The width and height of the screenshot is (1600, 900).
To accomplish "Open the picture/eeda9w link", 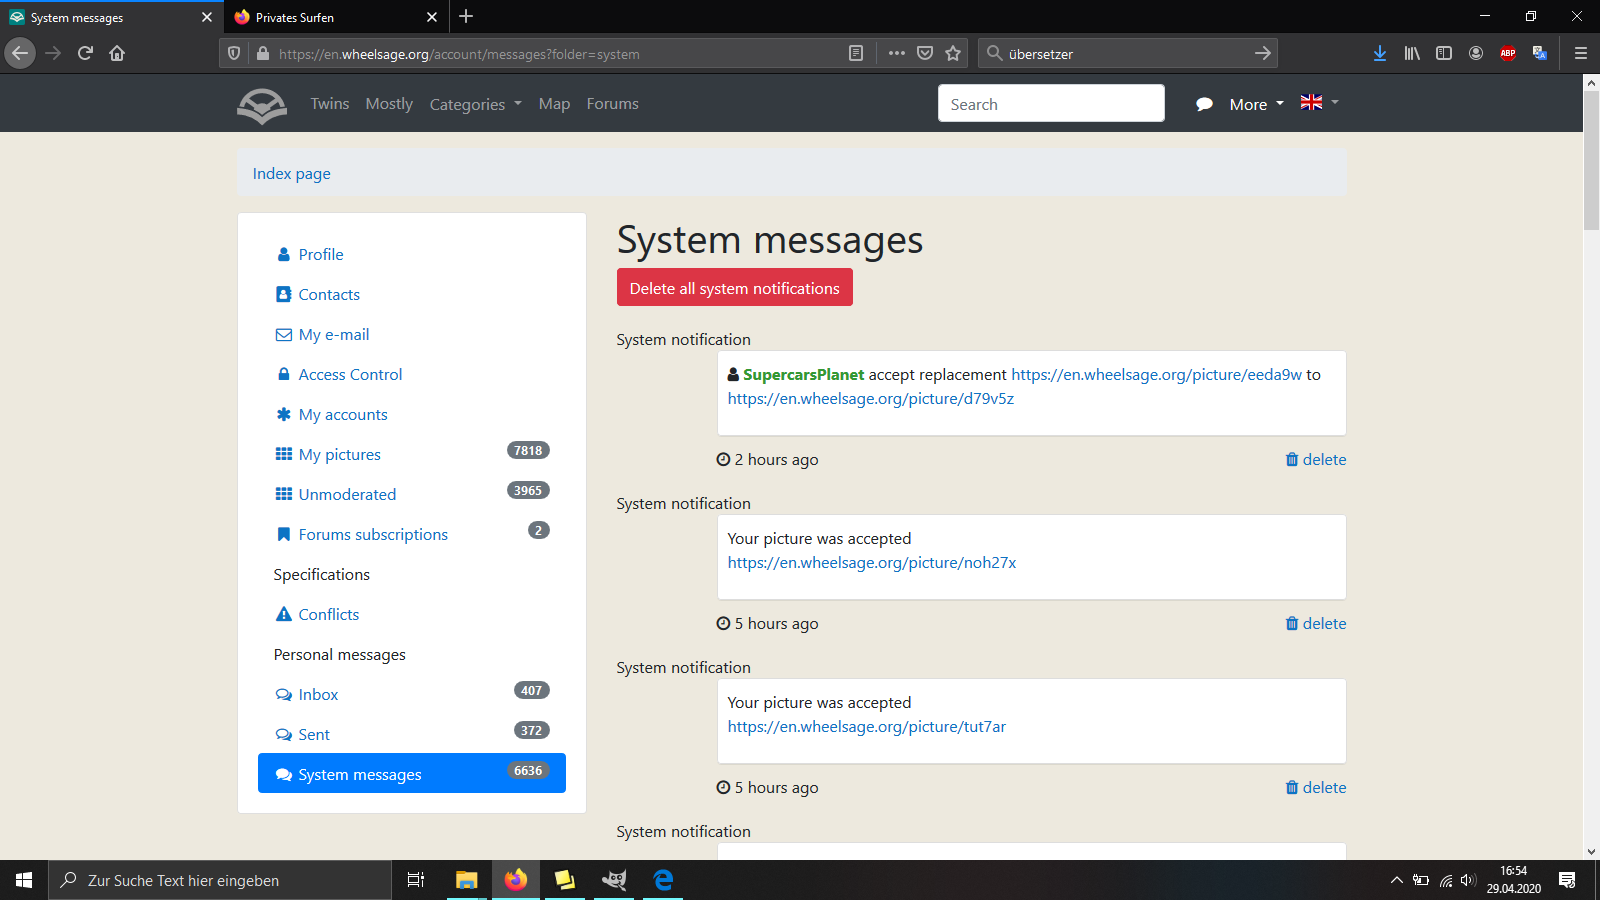I will pos(1156,375).
